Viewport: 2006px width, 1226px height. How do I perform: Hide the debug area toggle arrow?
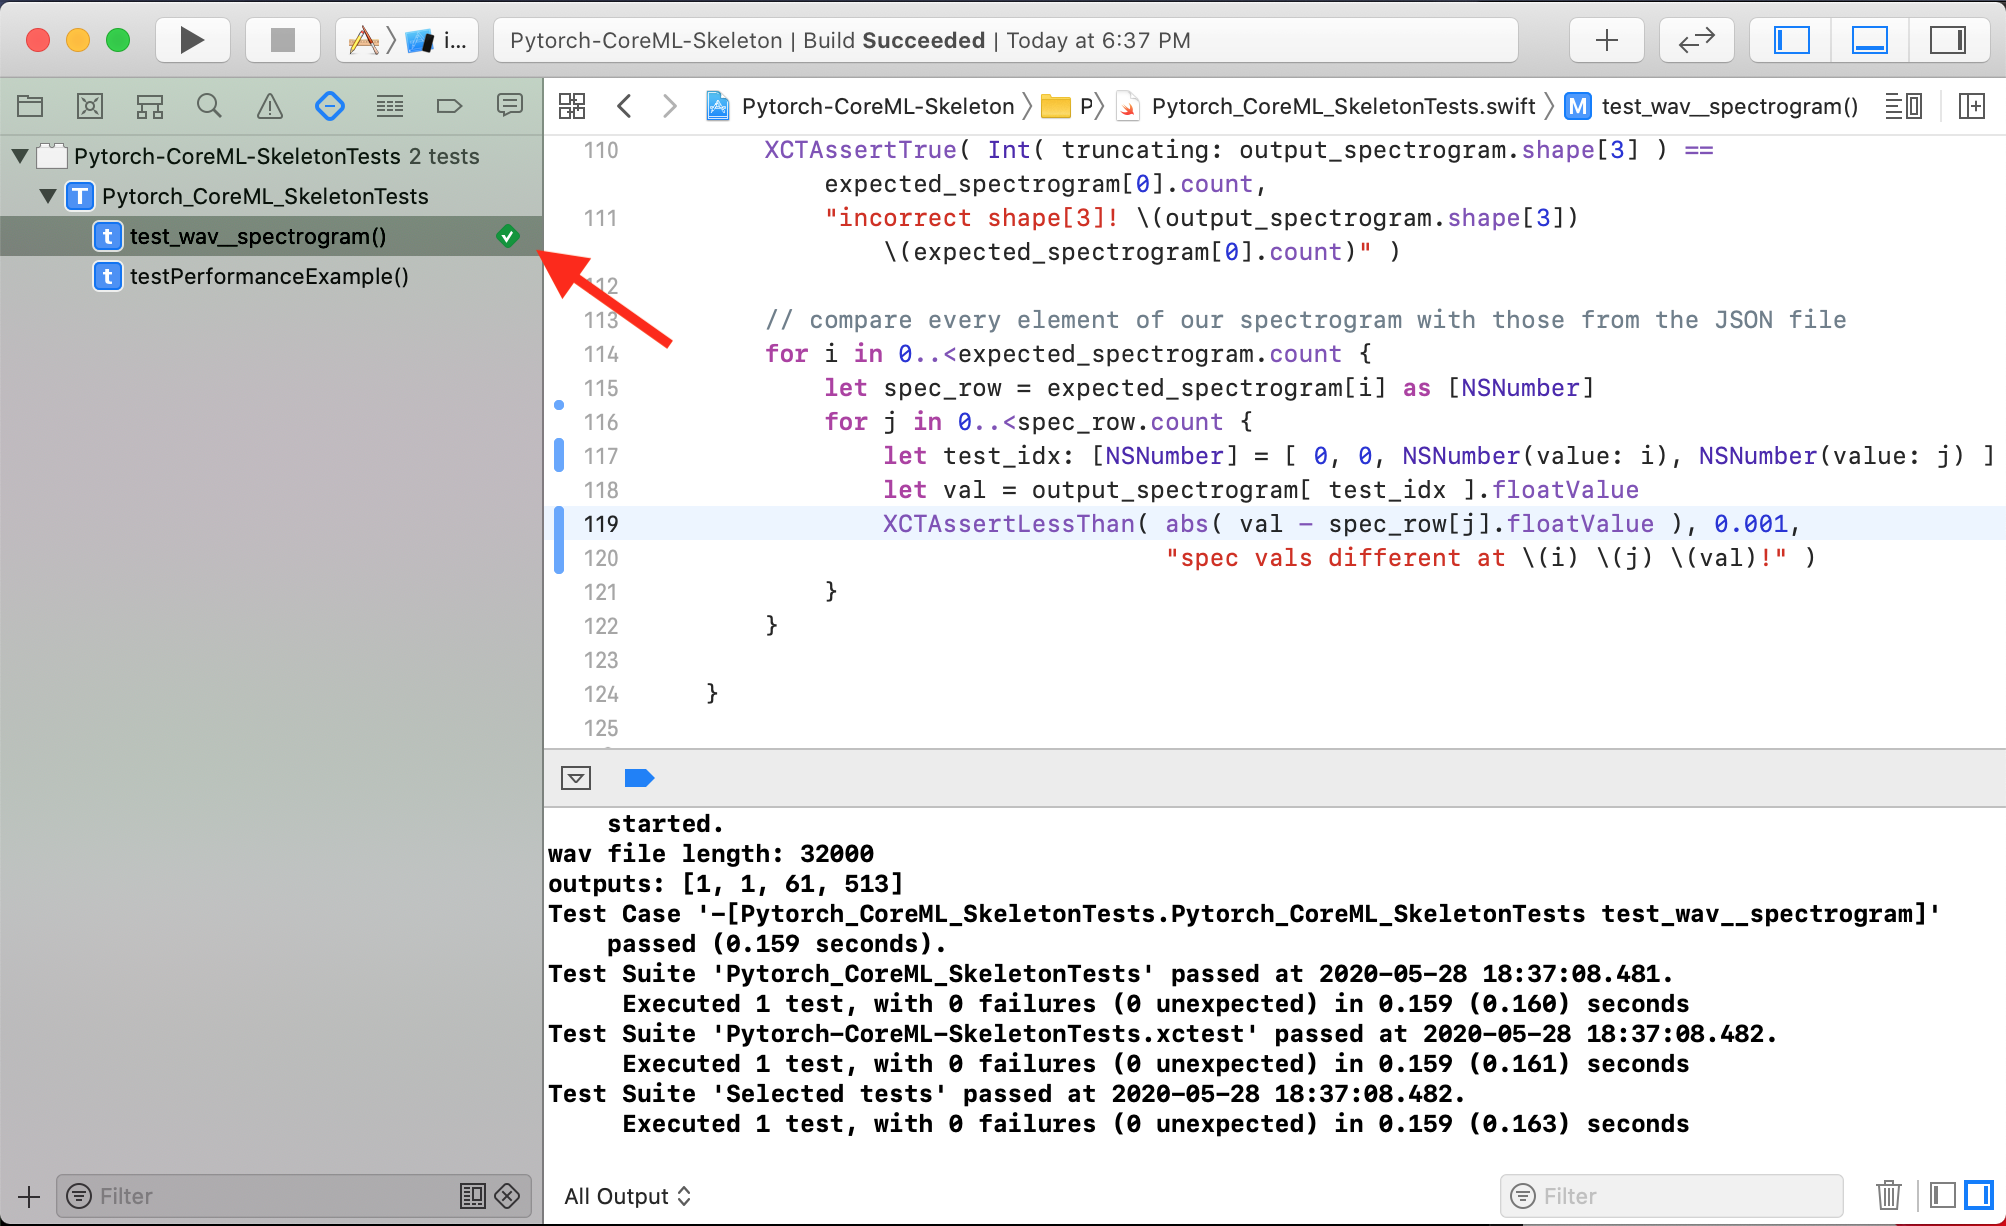pos(576,778)
